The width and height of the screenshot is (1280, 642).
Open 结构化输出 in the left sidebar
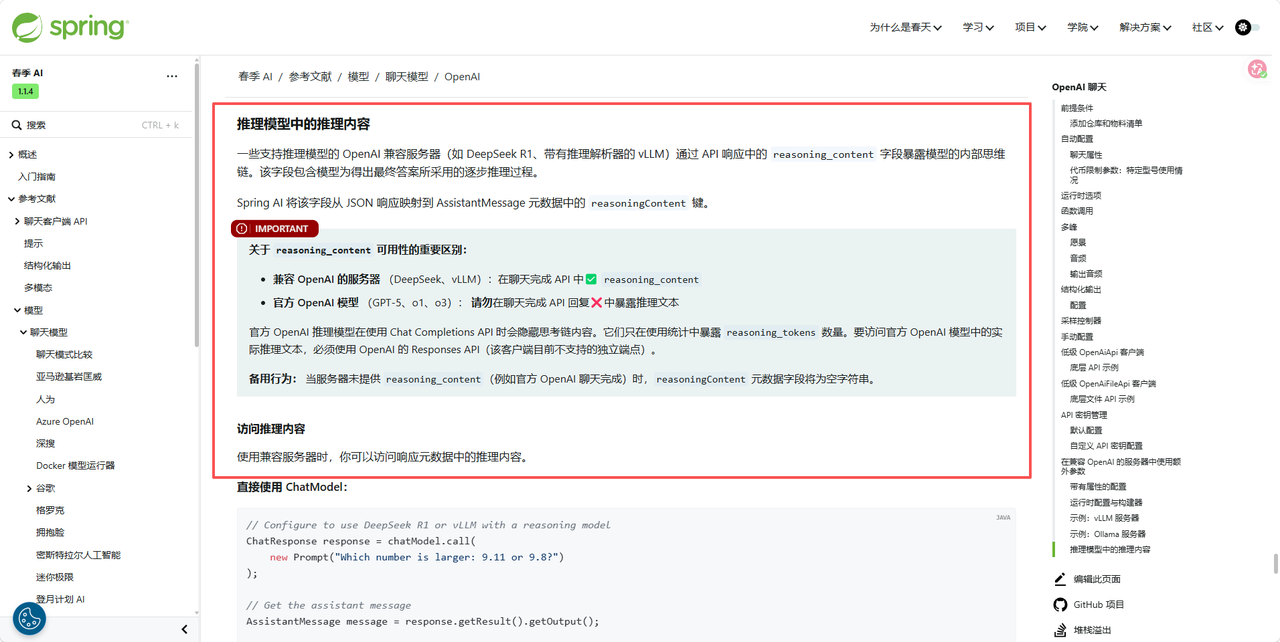point(47,265)
